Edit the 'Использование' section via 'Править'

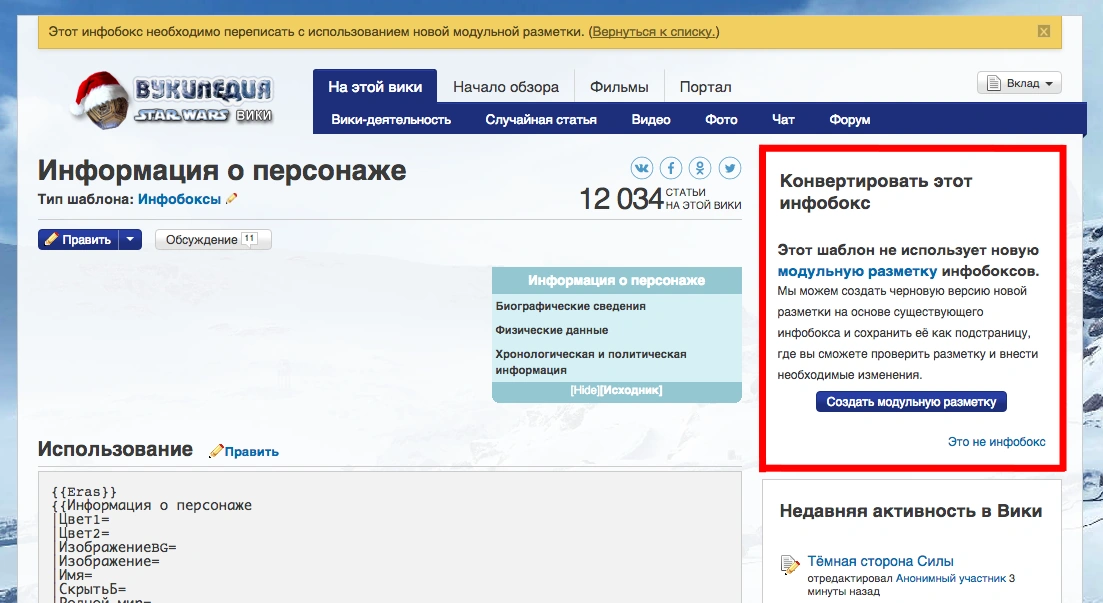(x=251, y=452)
